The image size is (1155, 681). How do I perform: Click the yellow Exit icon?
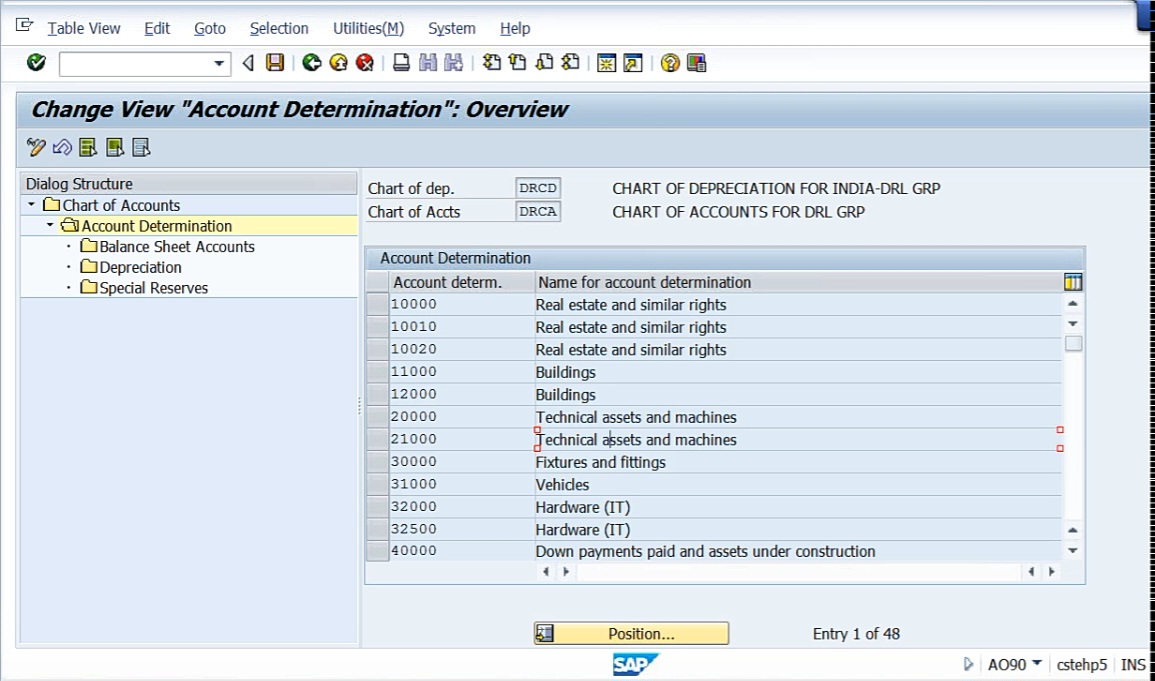pos(338,63)
